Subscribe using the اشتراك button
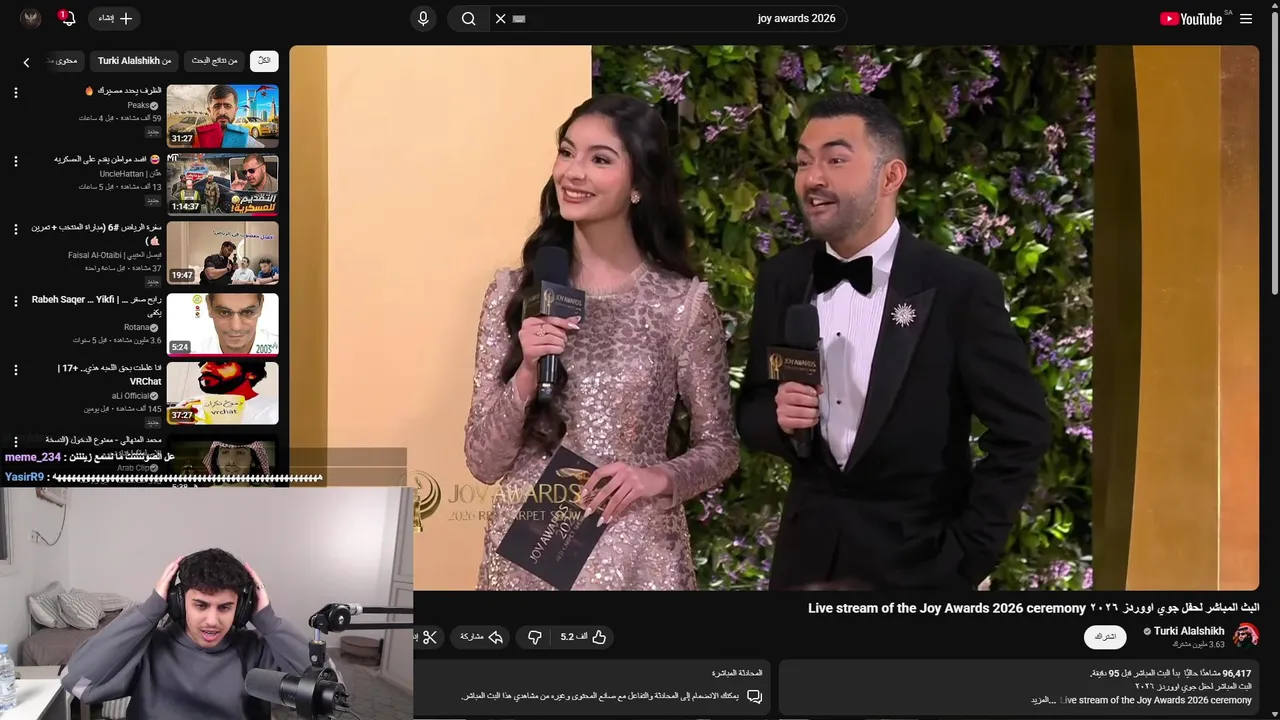Viewport: 1280px width, 720px height. pos(1105,637)
